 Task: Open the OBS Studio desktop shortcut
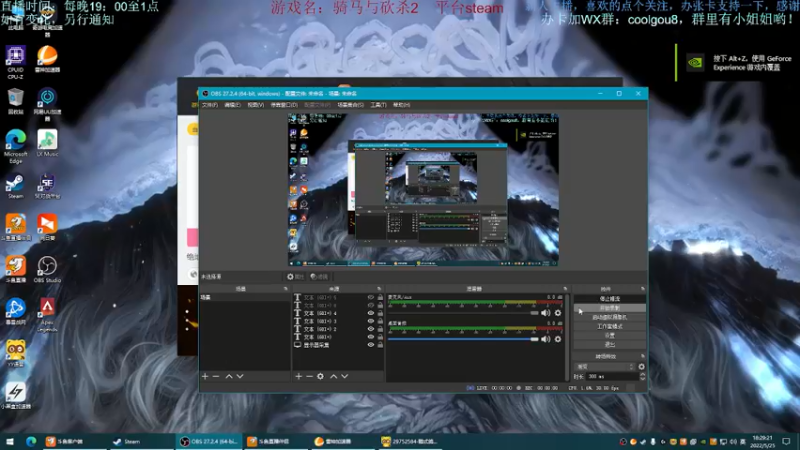click(x=47, y=269)
